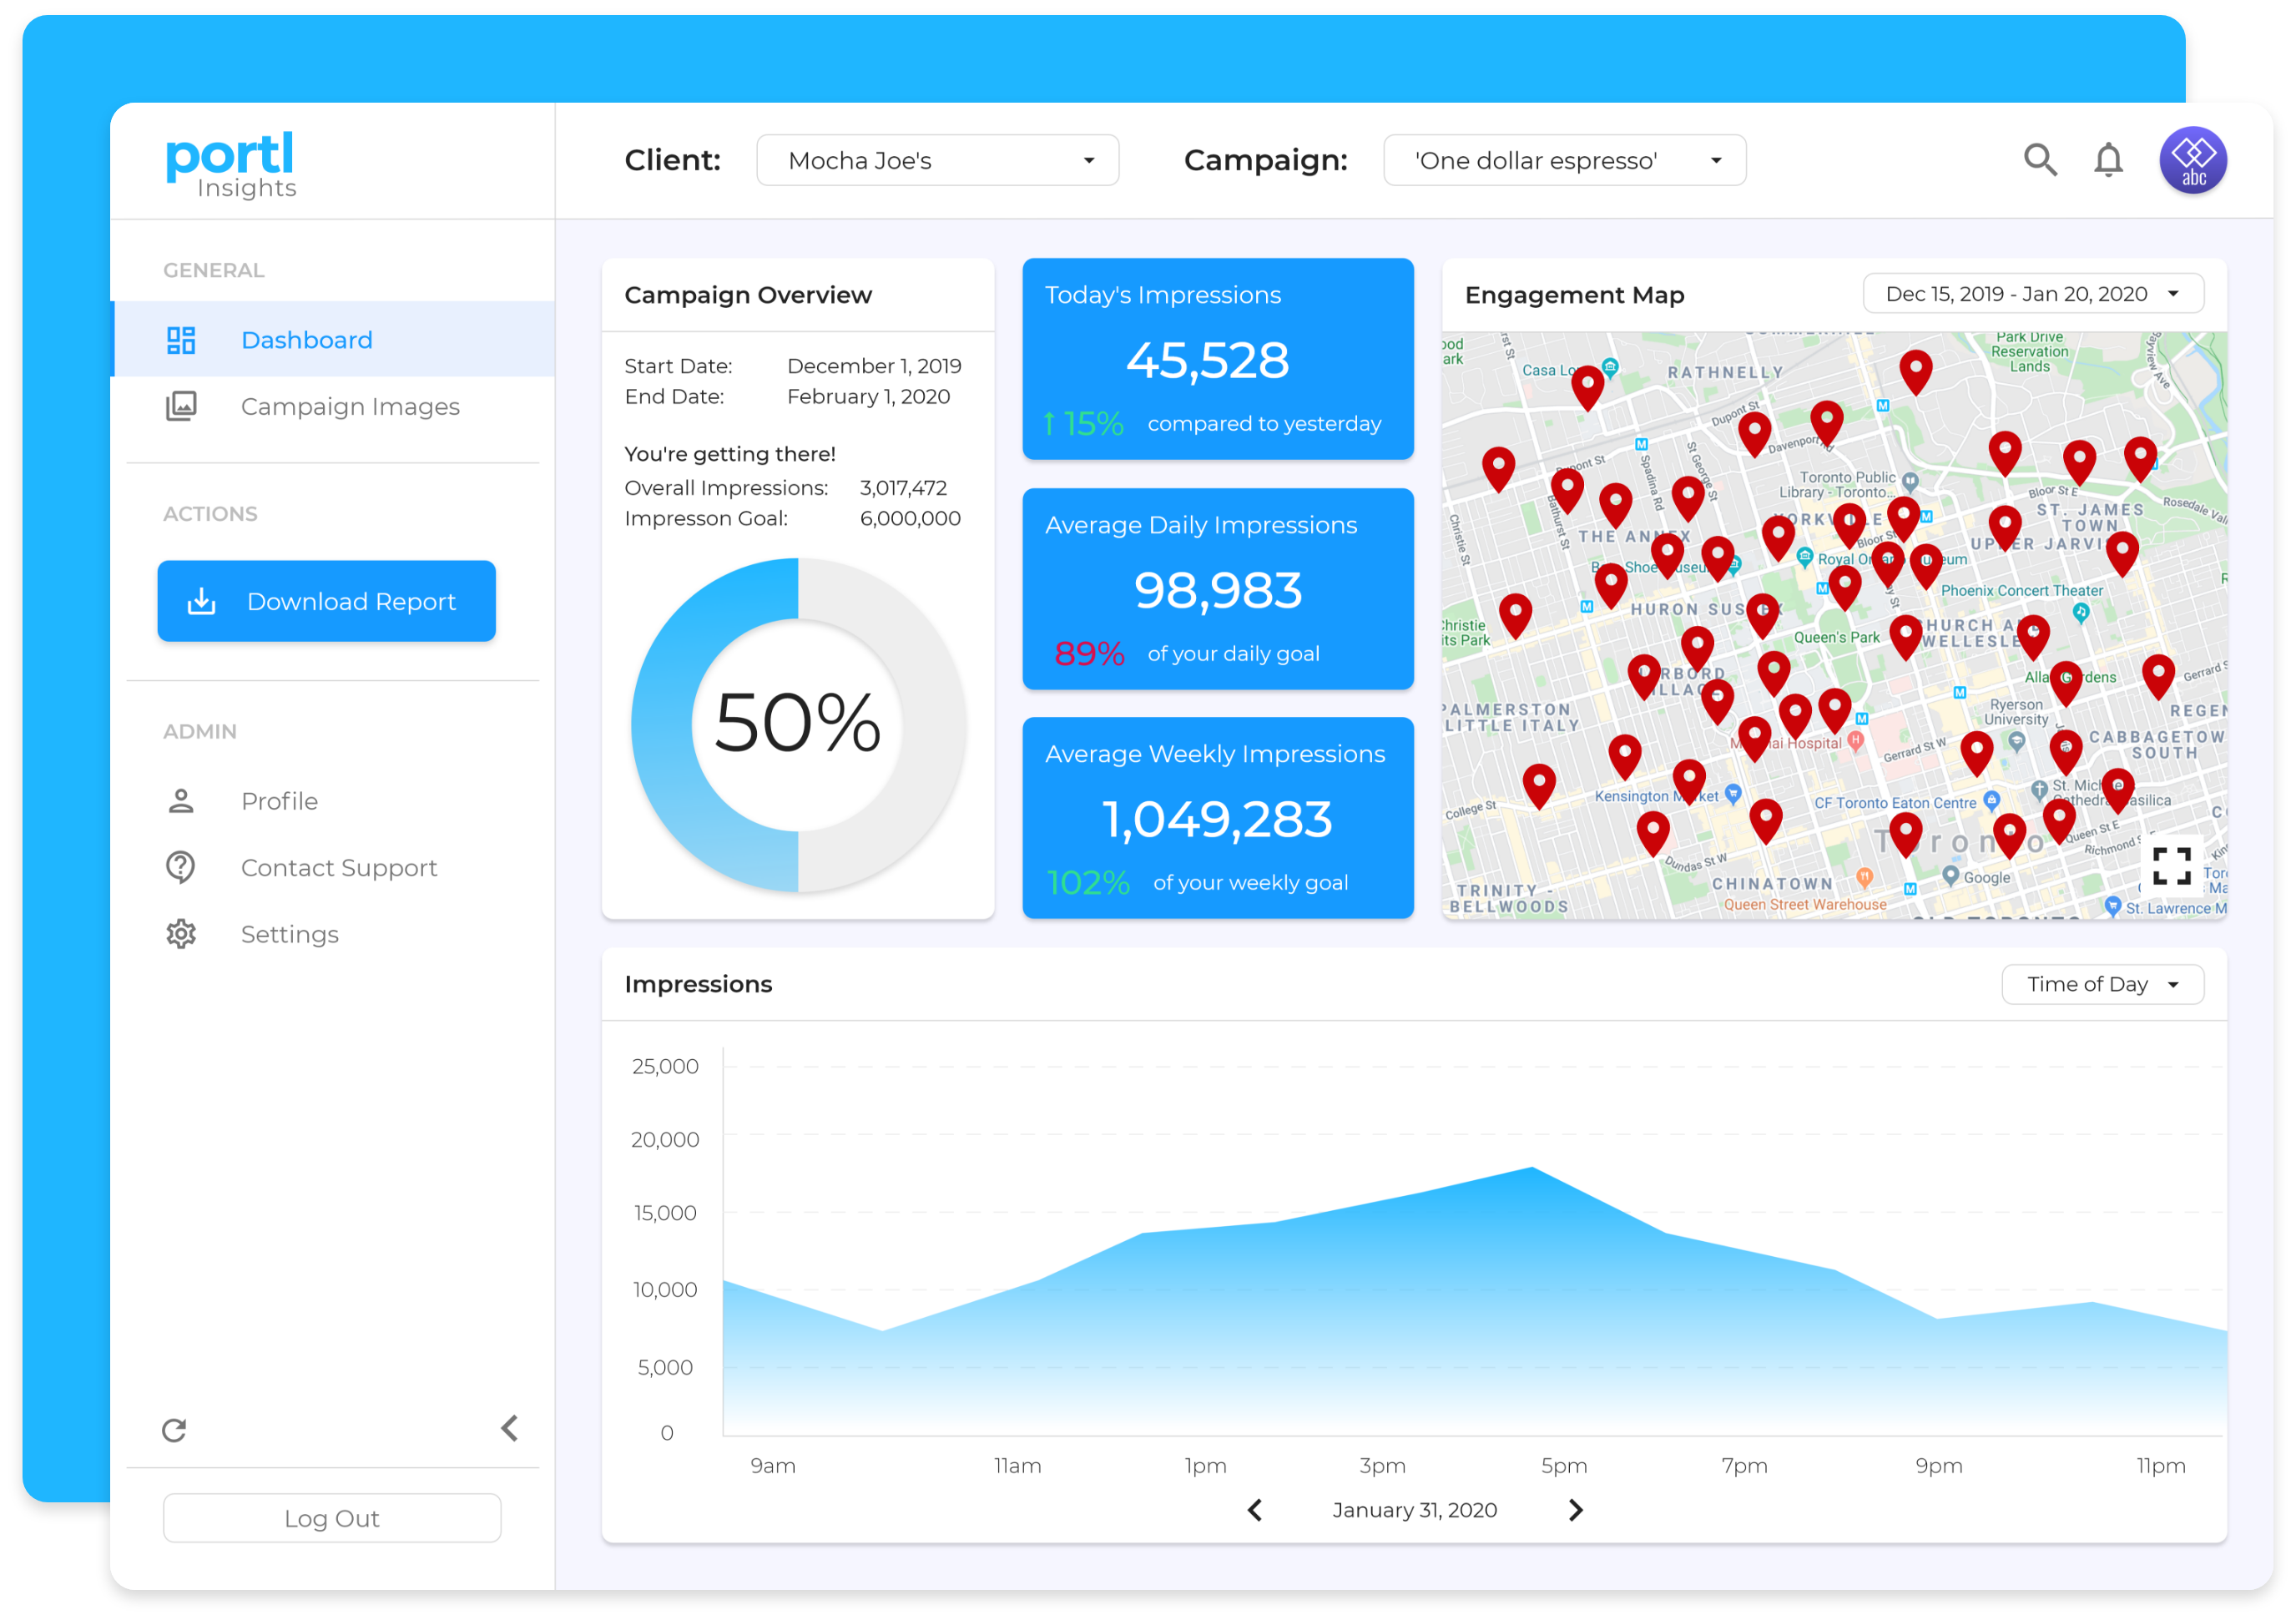Expand the Engagement Map date range dropdown

click(2032, 294)
